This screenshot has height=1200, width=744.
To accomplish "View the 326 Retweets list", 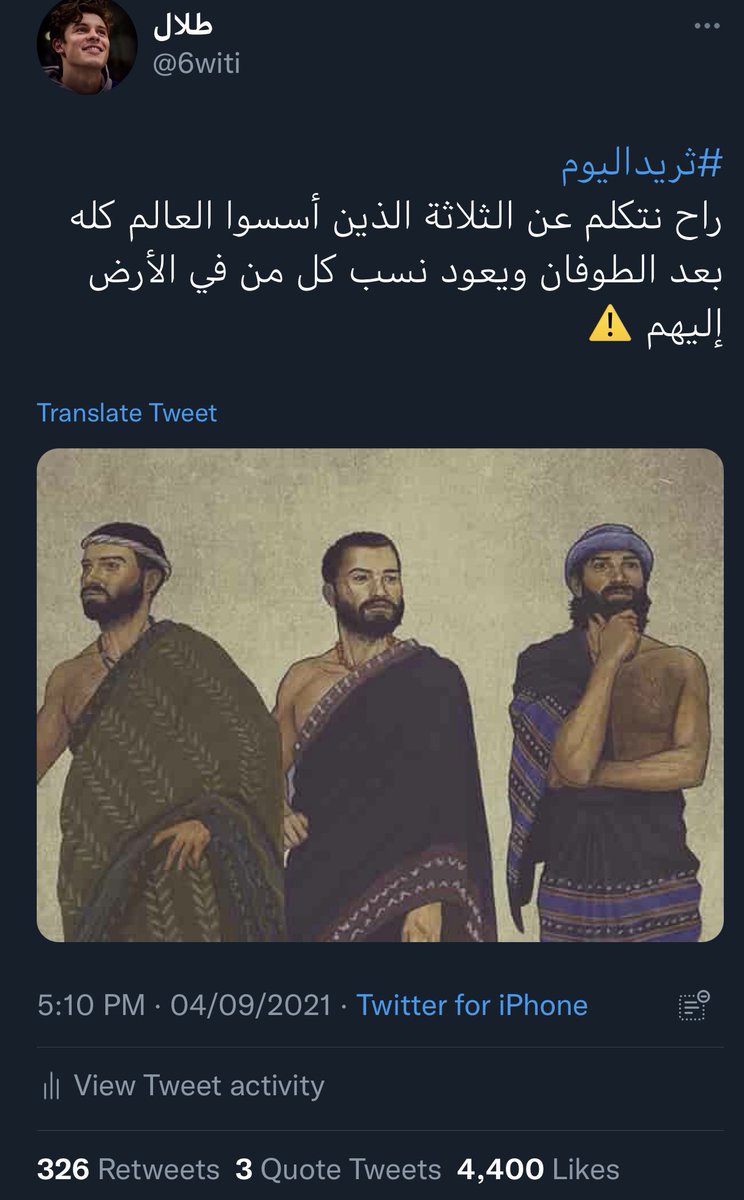I will click(x=128, y=1169).
